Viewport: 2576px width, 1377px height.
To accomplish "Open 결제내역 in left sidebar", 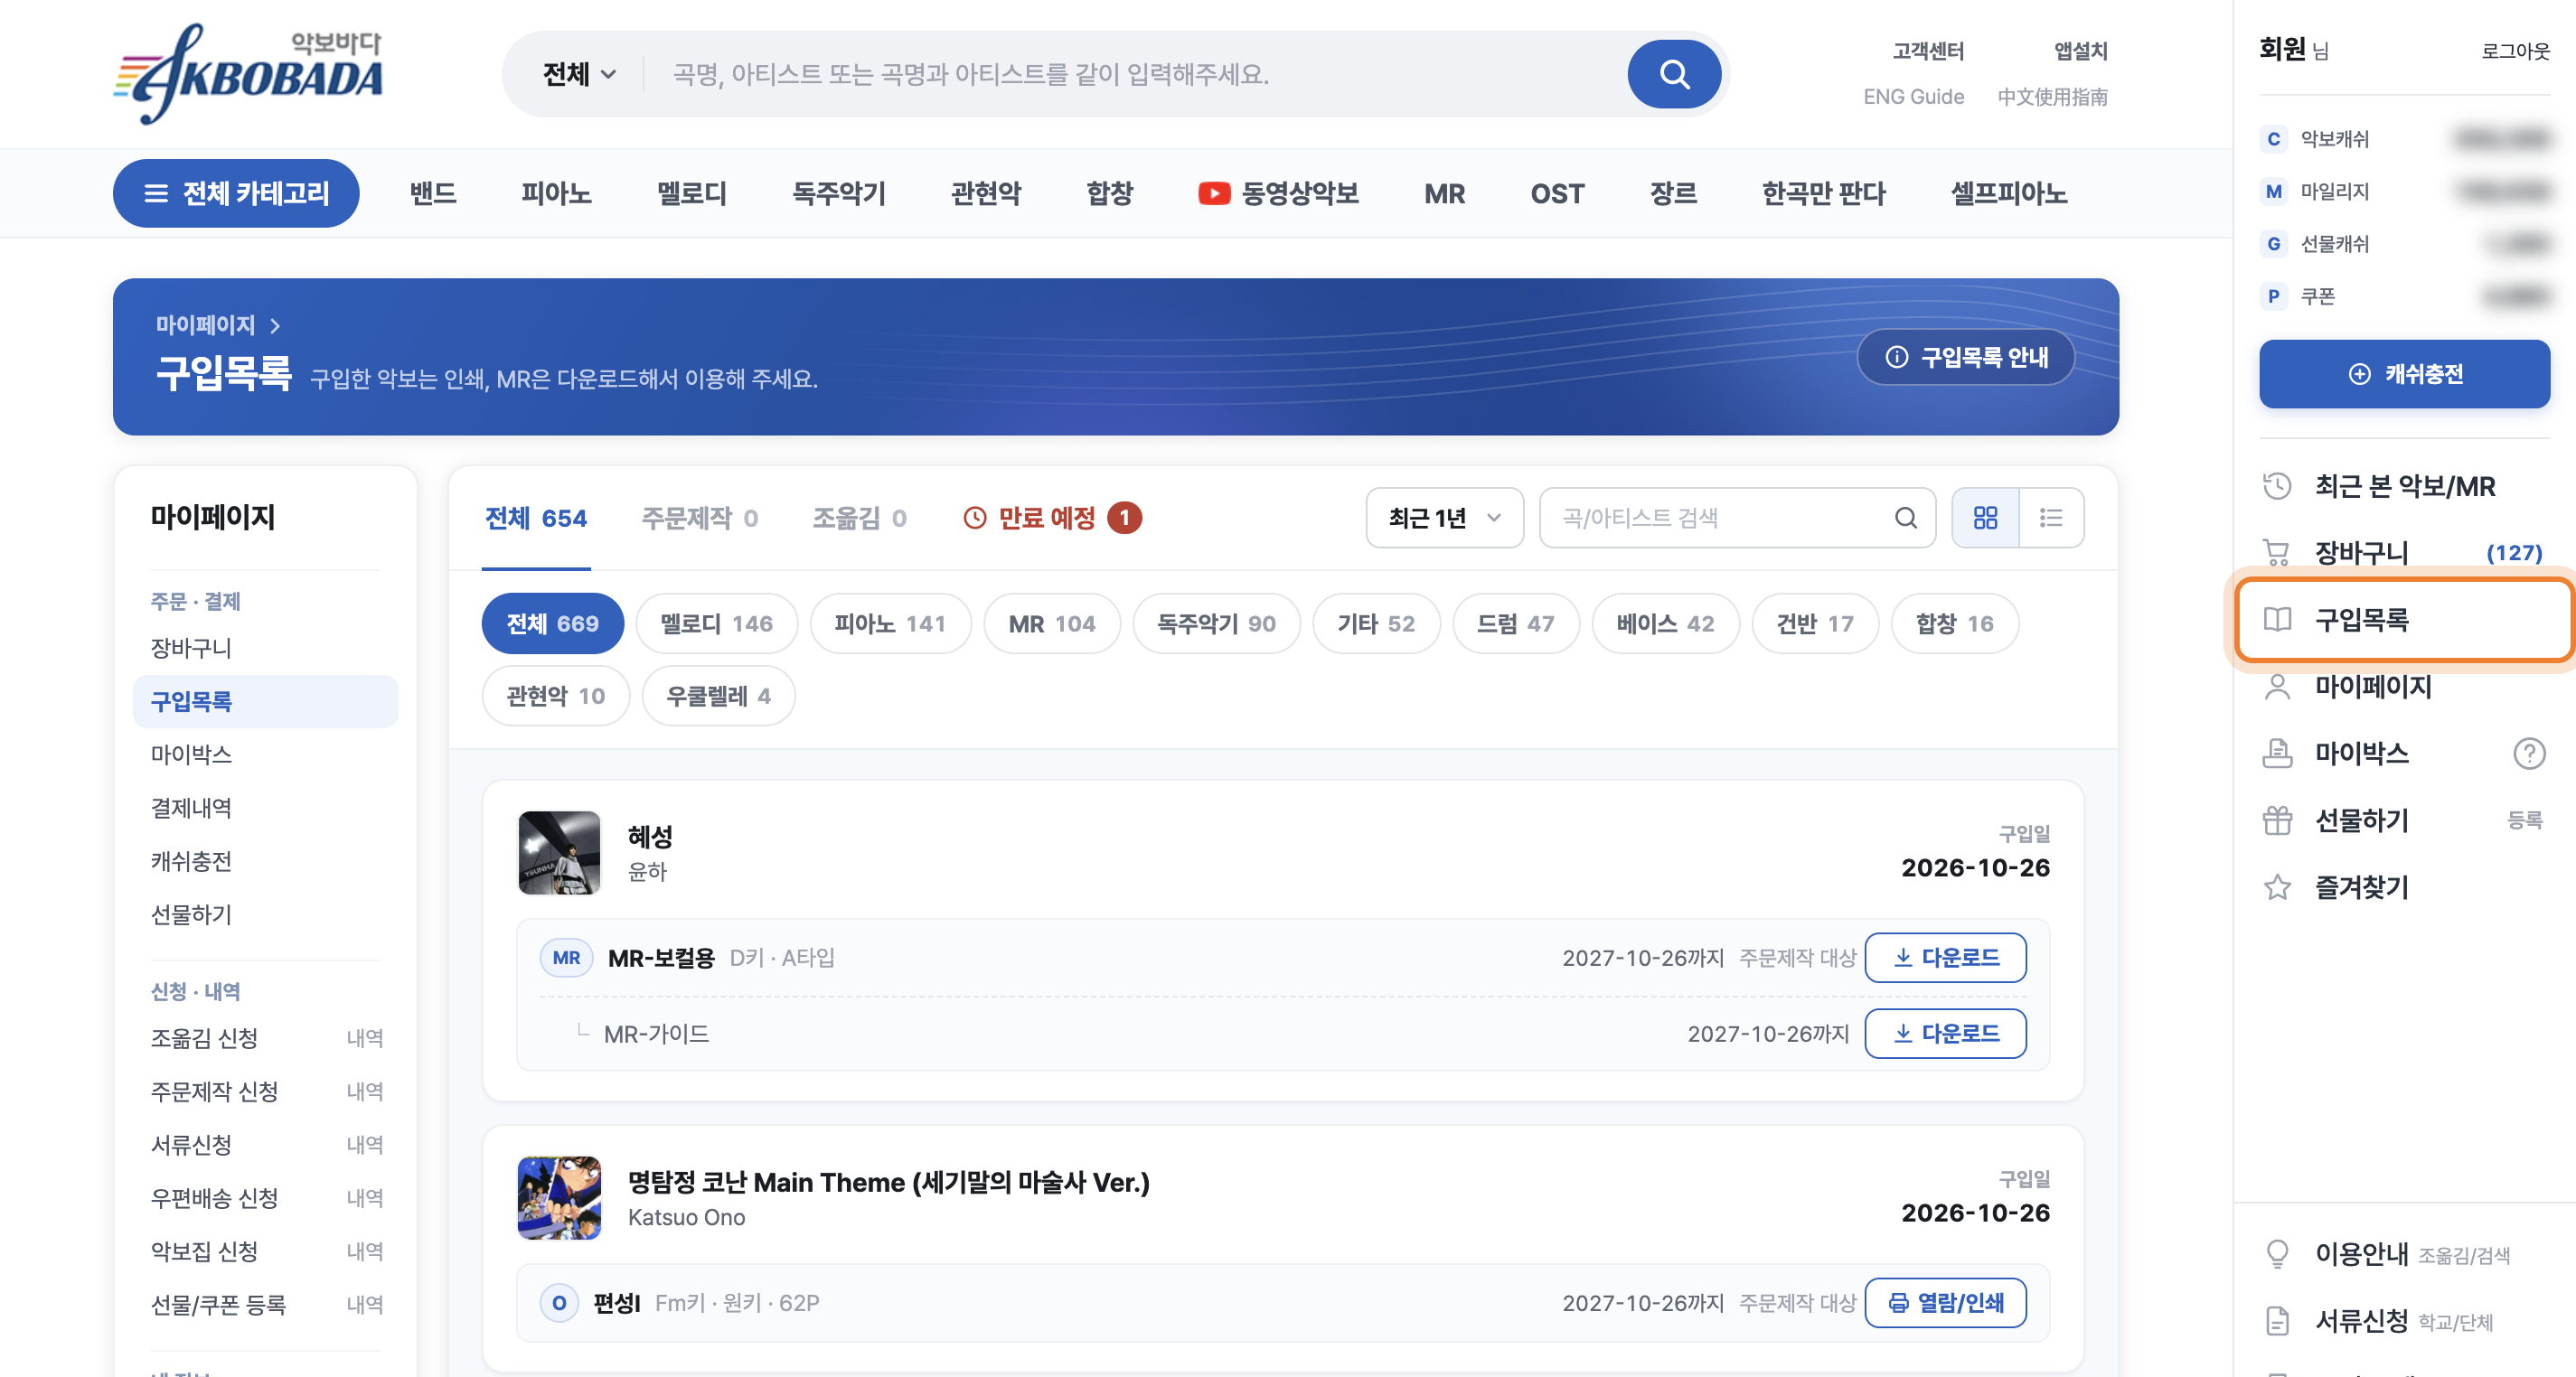I will [x=191, y=808].
